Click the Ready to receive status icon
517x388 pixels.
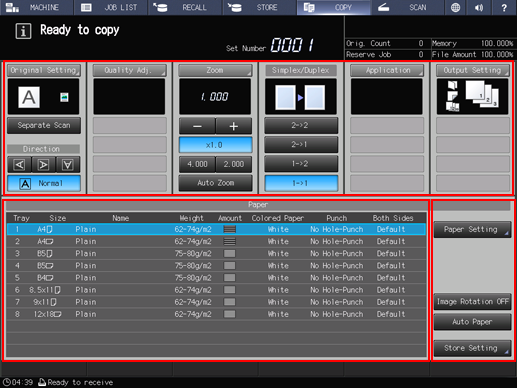point(42,382)
